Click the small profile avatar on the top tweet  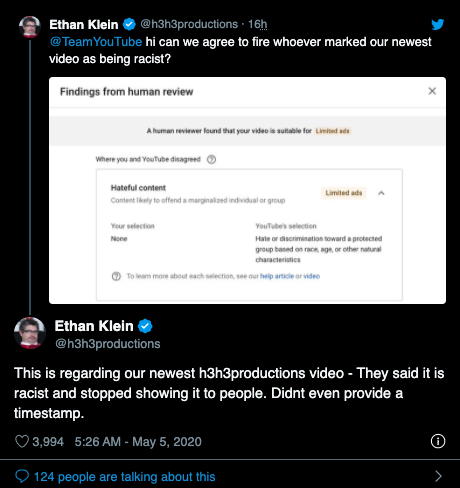click(30, 27)
